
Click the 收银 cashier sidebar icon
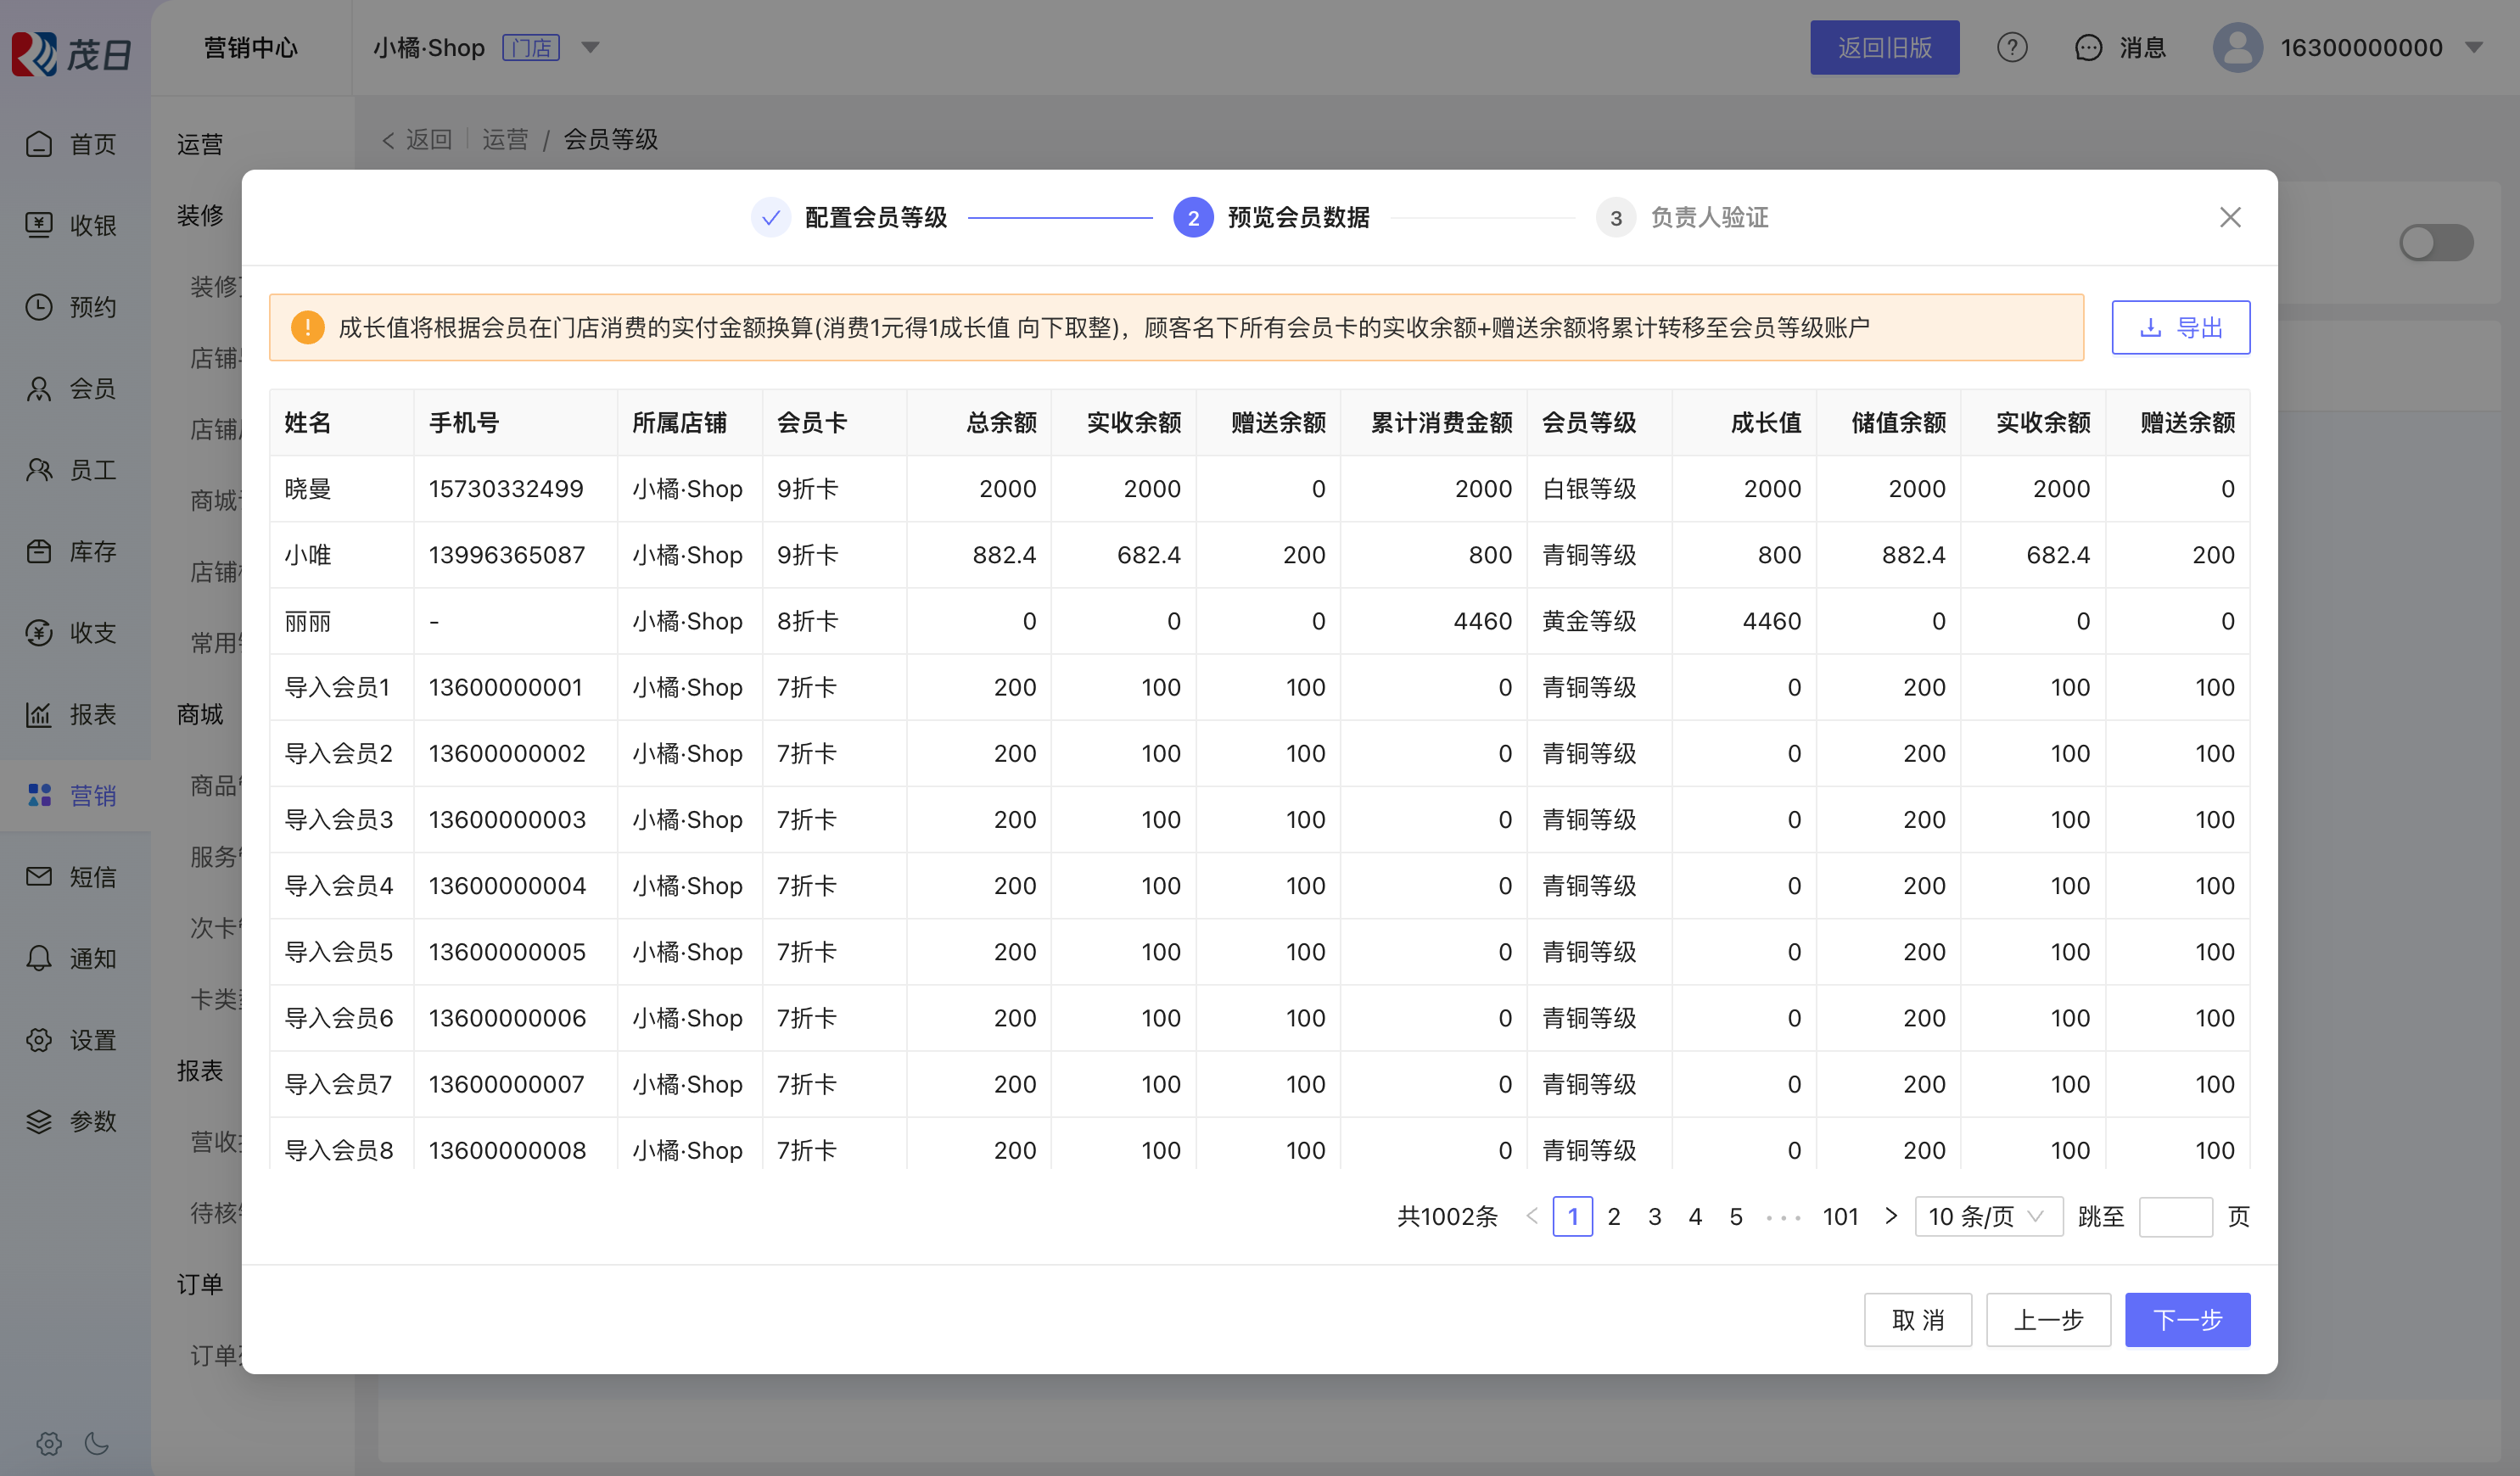(x=39, y=225)
